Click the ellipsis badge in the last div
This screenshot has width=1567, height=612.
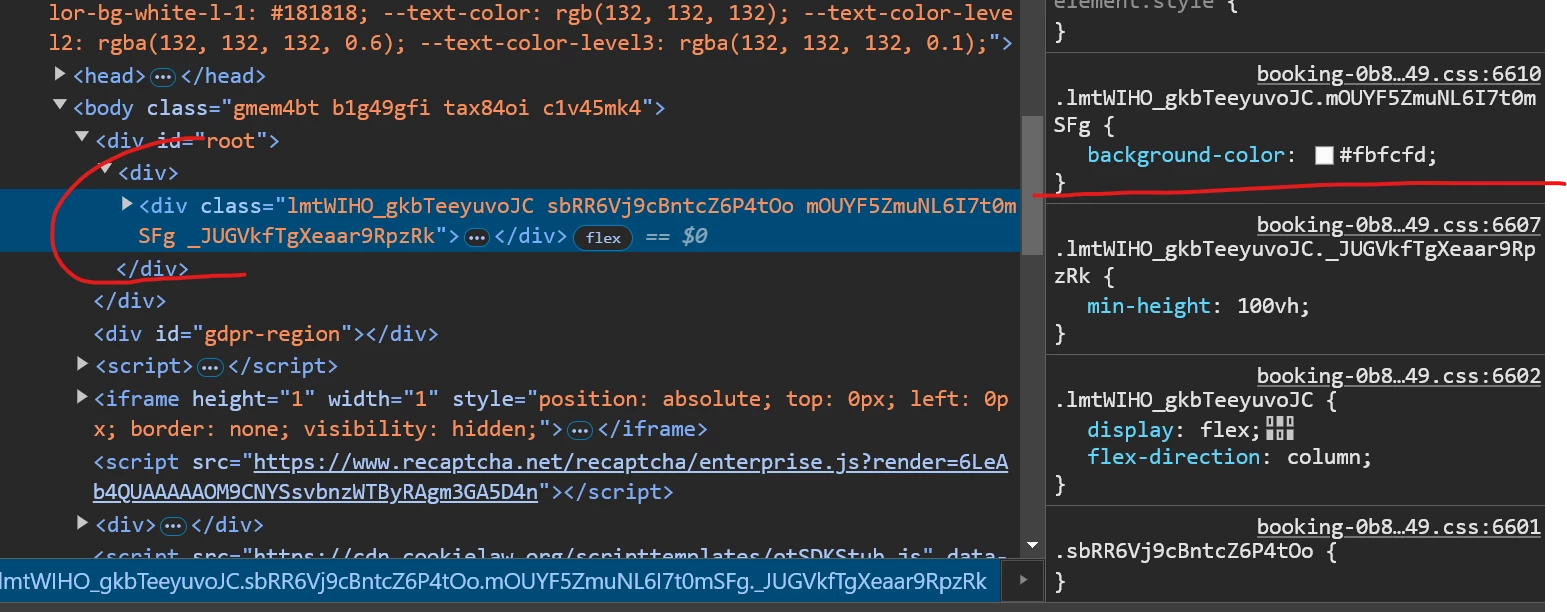pos(174,526)
